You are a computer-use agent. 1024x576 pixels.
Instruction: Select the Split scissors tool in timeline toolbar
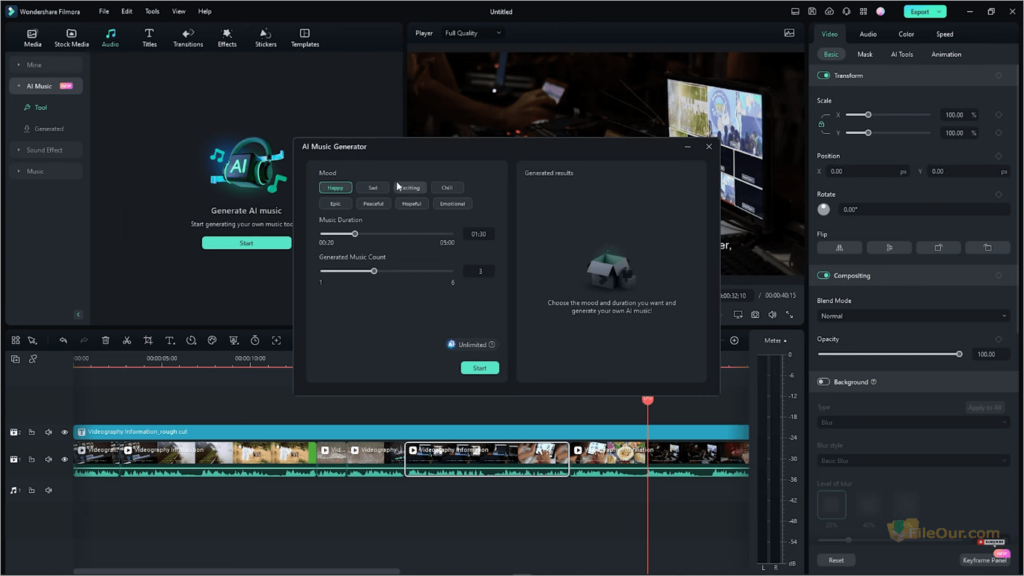[x=125, y=341]
